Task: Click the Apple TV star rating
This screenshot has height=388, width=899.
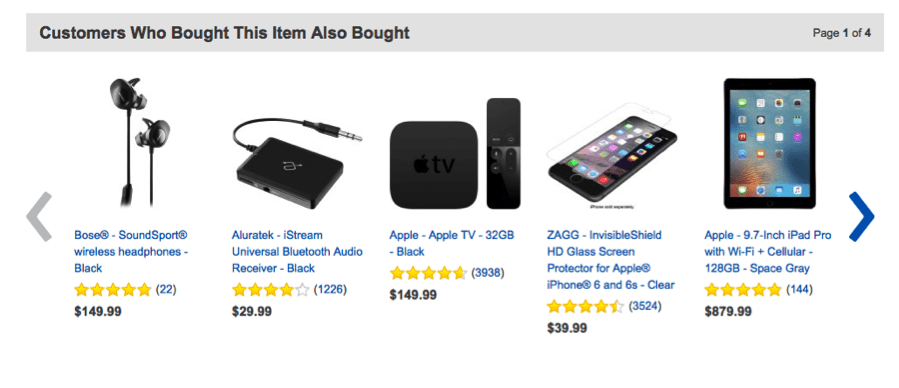Action: (428, 273)
